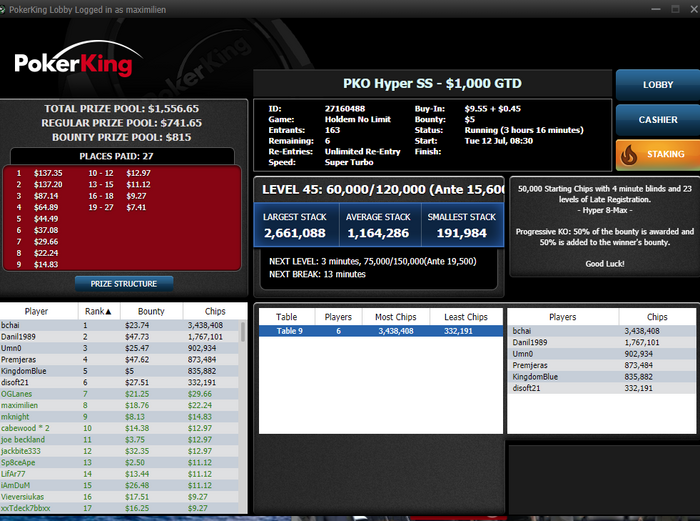Click Players header in table-detail list
The image size is (700, 521).
point(562,317)
